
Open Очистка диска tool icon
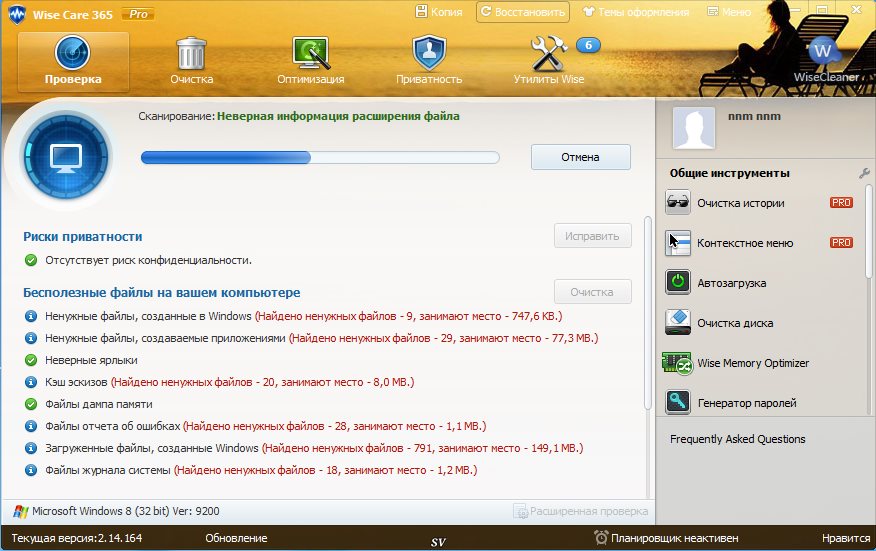click(x=678, y=323)
